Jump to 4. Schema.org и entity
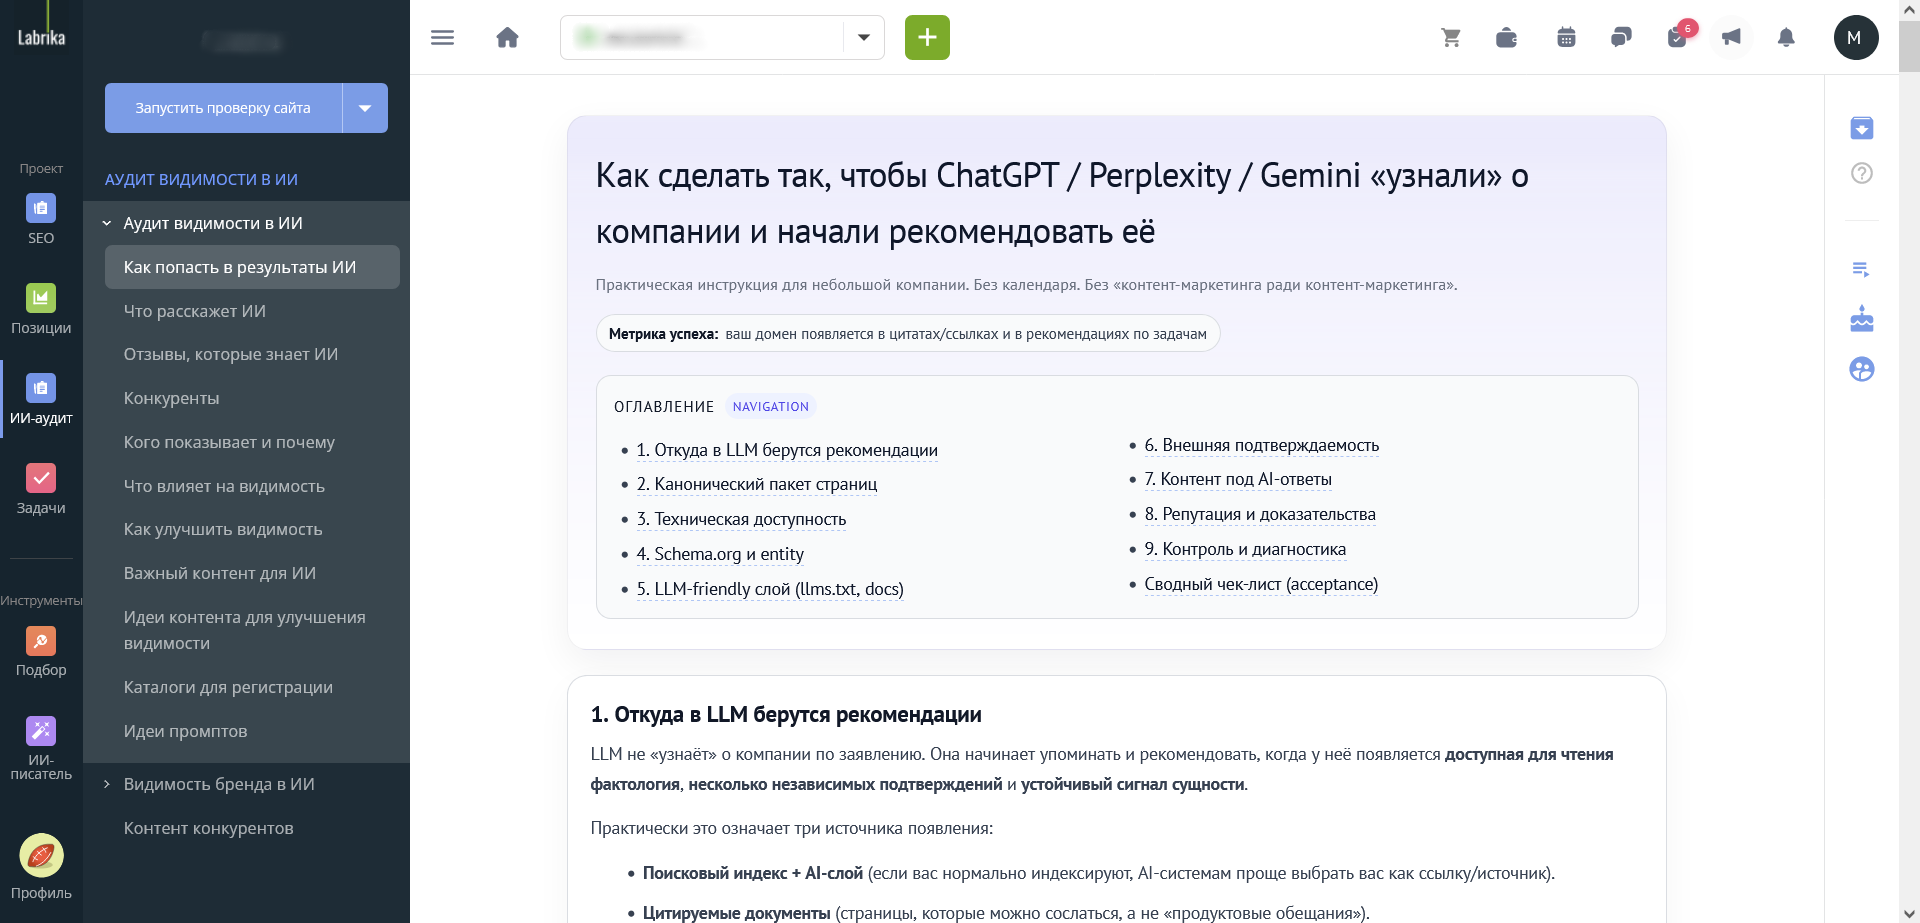1920x923 pixels. [720, 554]
